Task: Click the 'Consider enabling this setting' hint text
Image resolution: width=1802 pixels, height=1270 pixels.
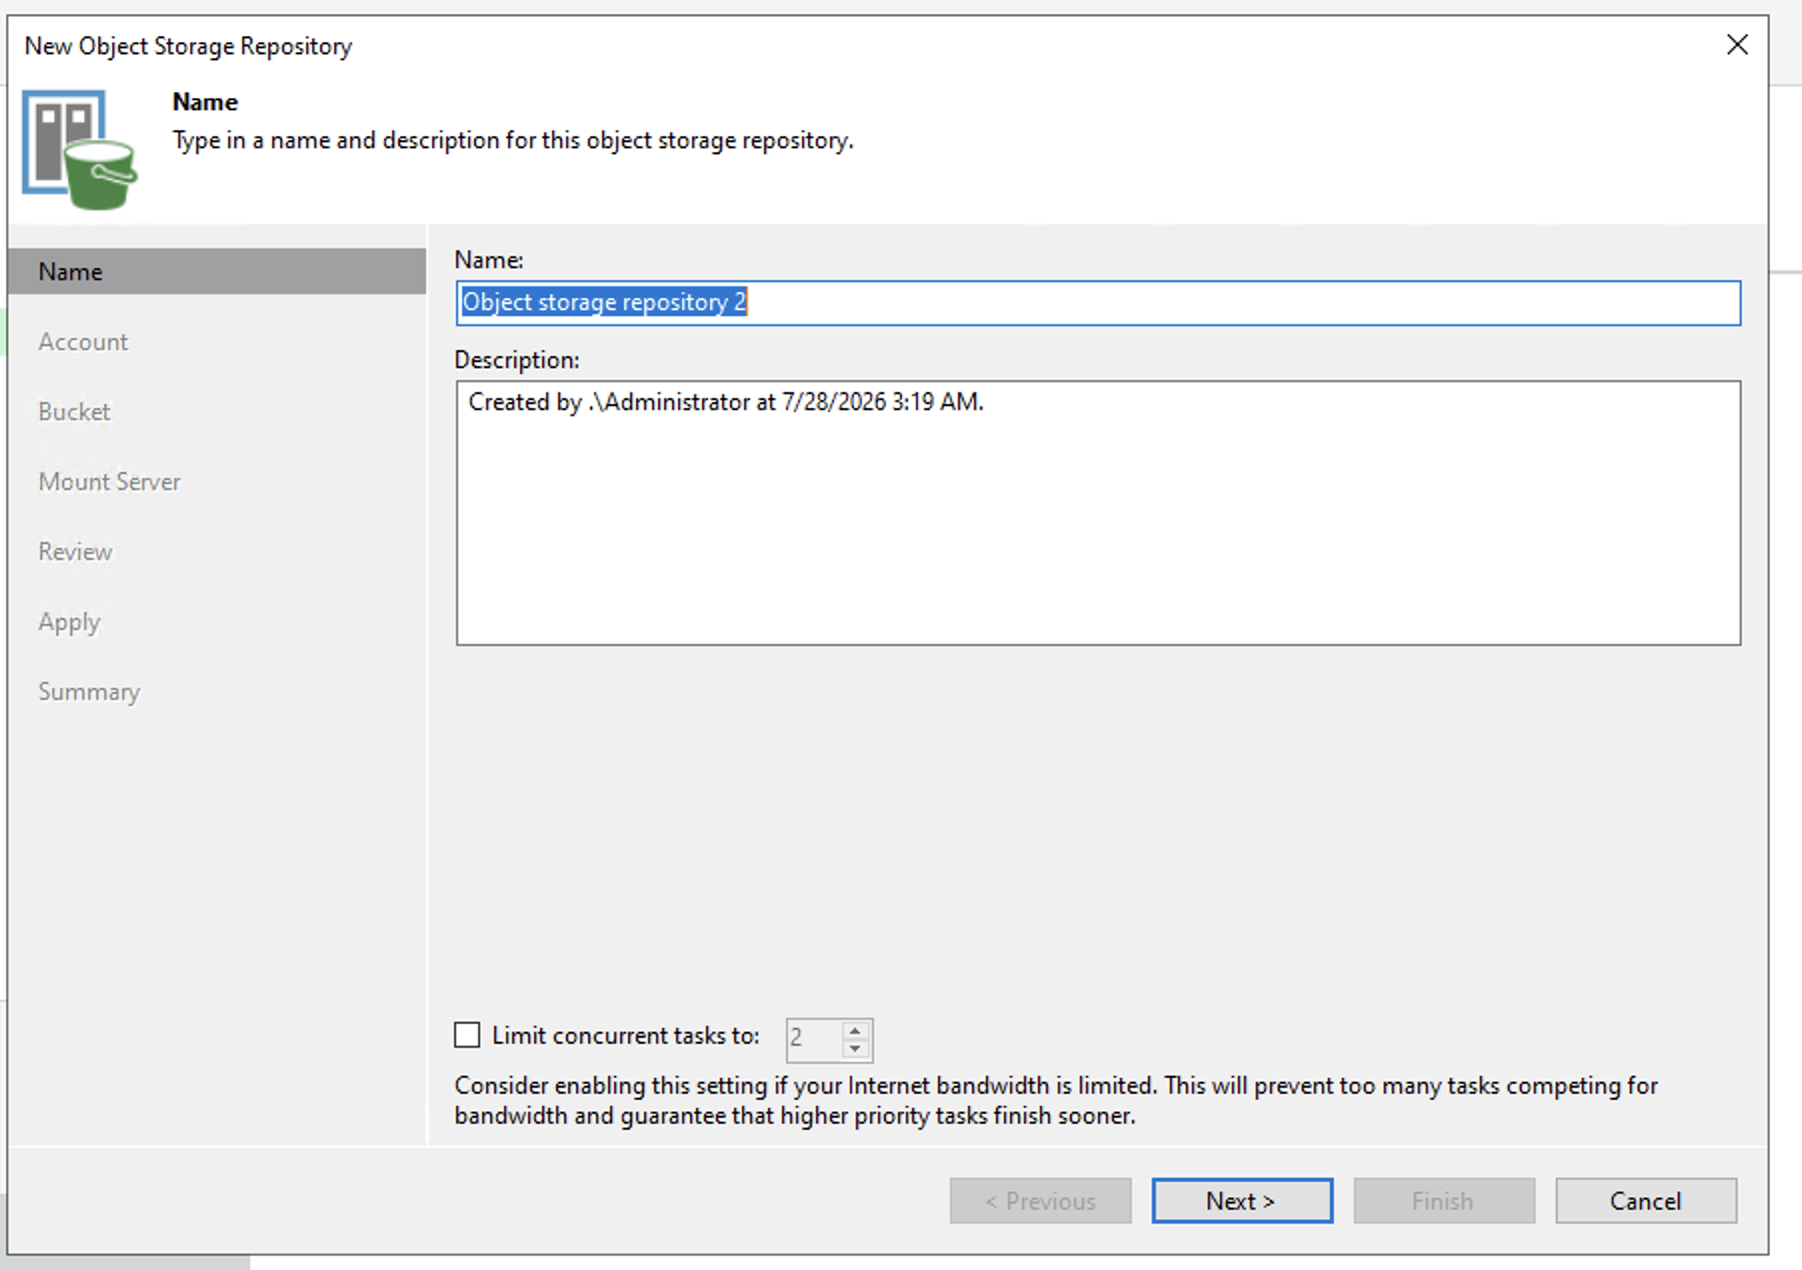Action: click(x=1056, y=1100)
